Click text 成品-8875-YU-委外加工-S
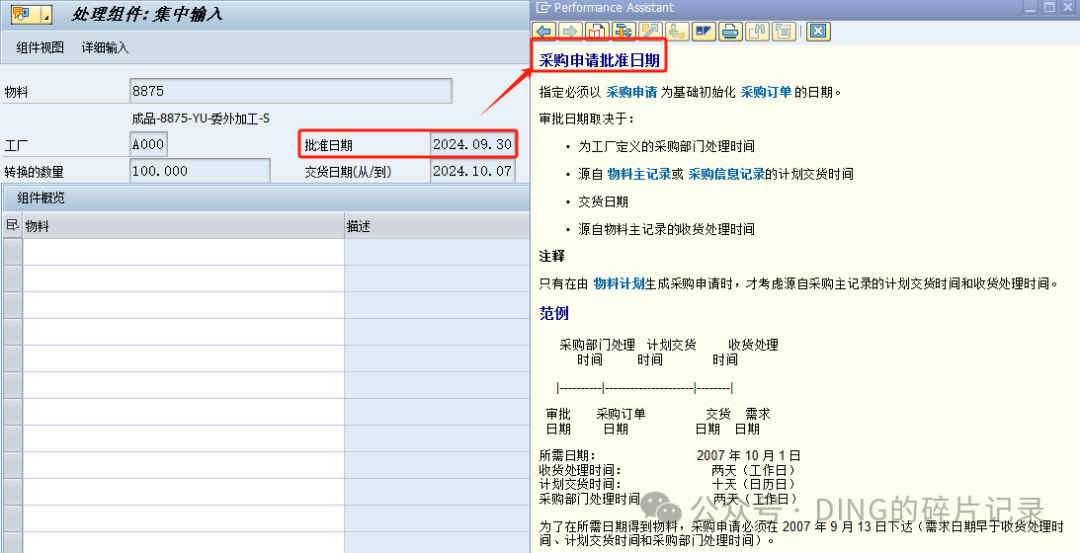The image size is (1080, 553). [x=200, y=118]
